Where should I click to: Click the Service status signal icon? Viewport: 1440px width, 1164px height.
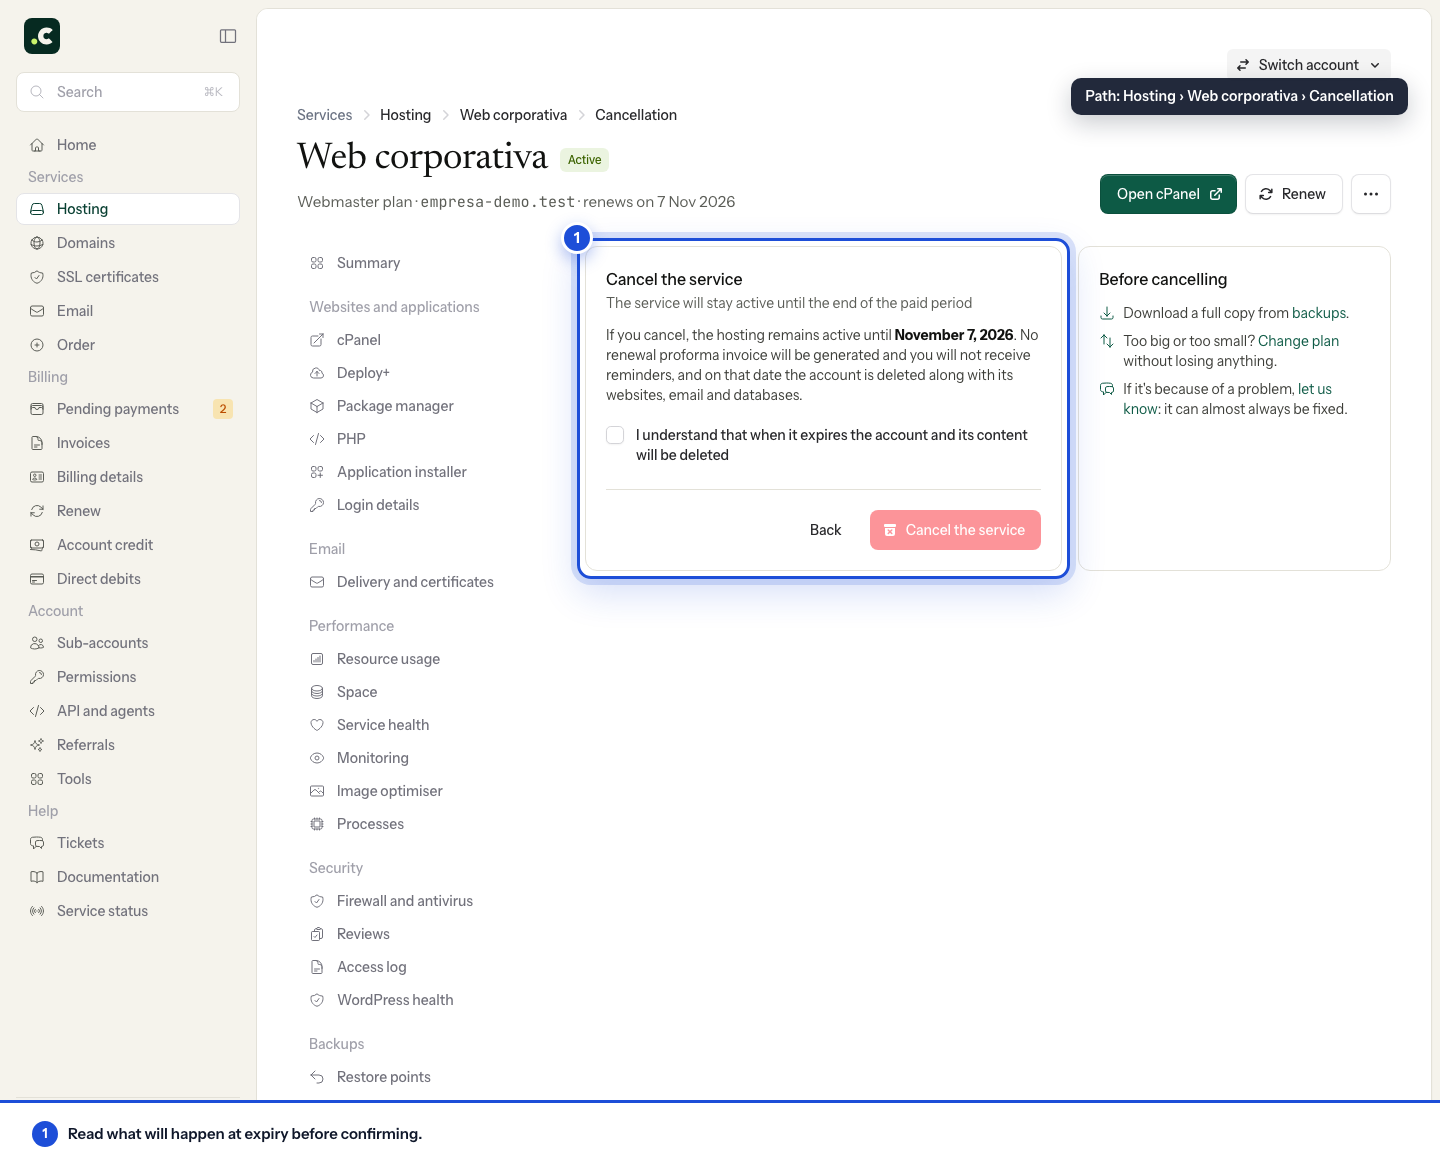click(x=37, y=911)
